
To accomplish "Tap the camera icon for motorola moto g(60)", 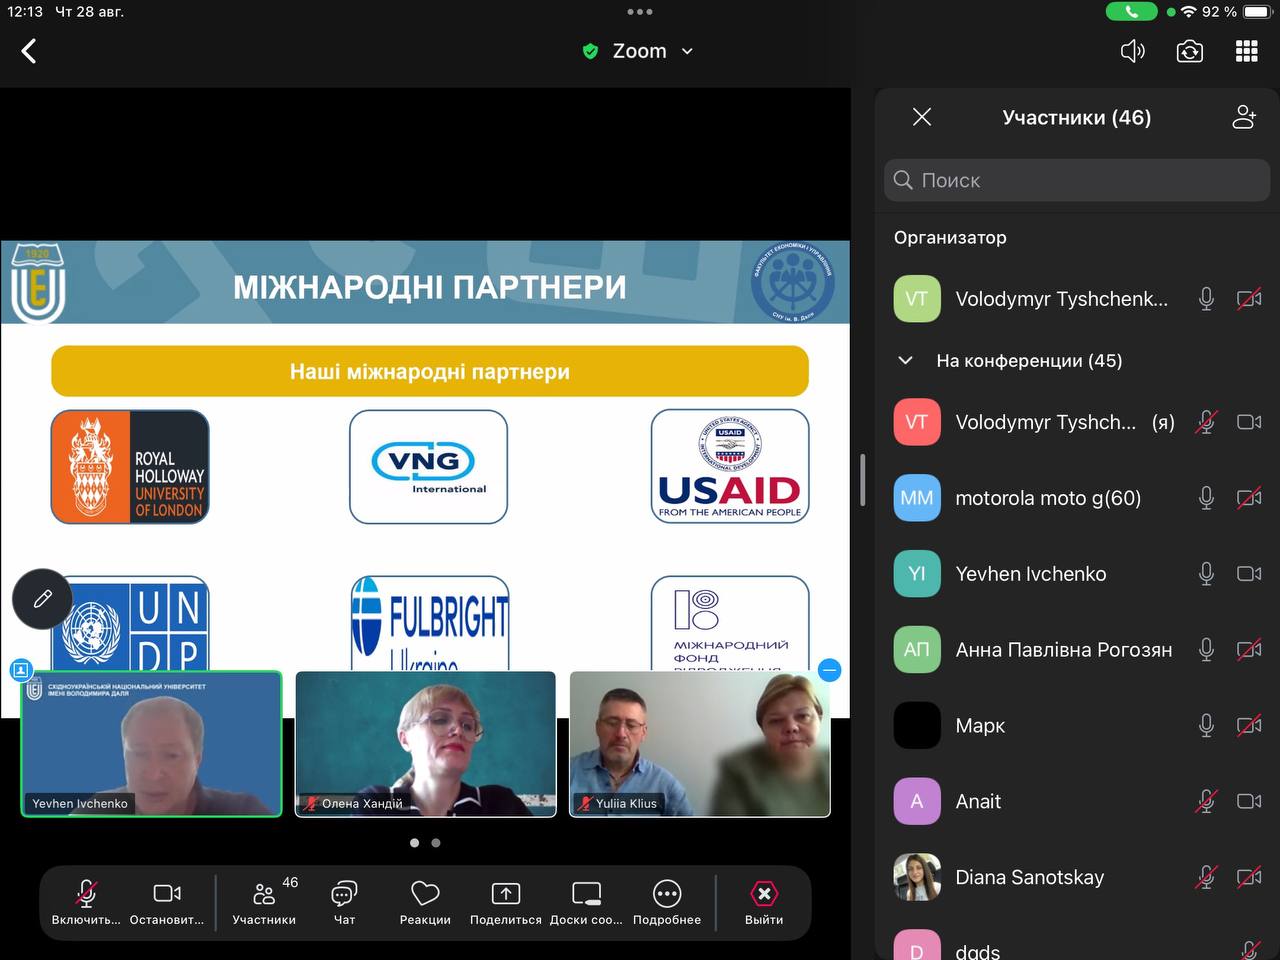I will 1249,498.
